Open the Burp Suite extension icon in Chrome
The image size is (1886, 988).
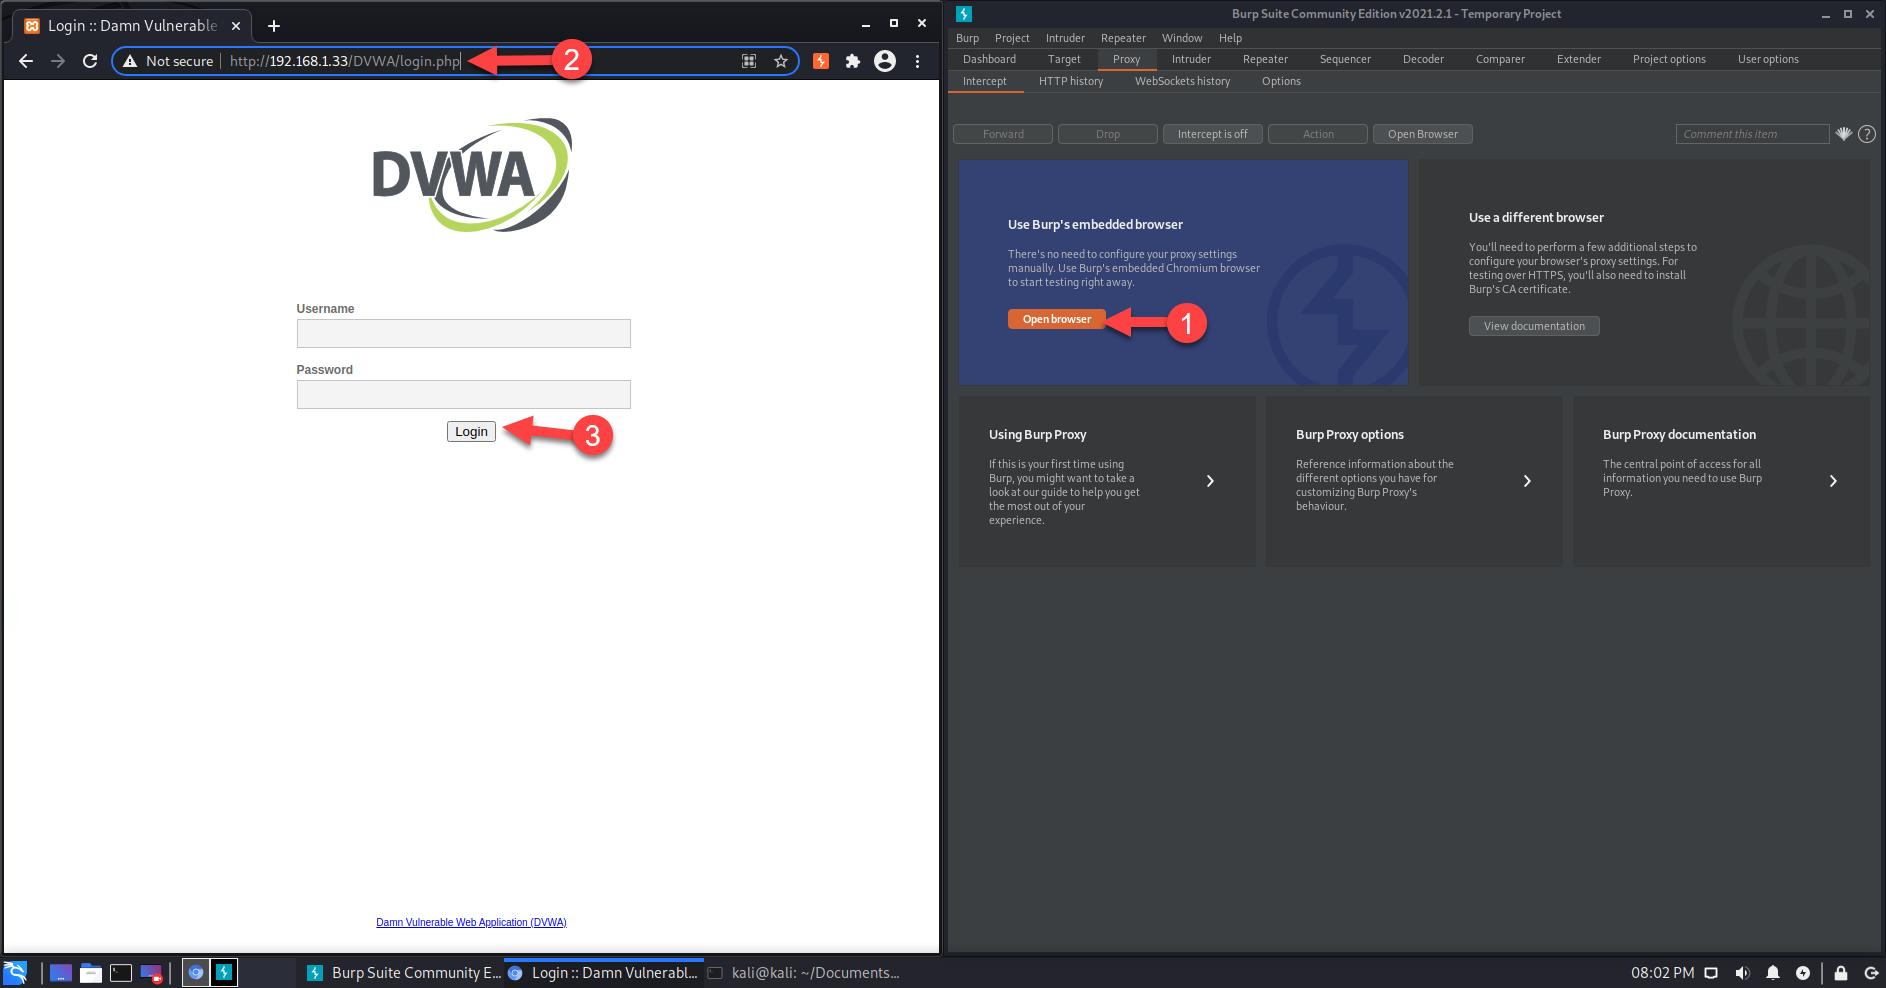821,61
